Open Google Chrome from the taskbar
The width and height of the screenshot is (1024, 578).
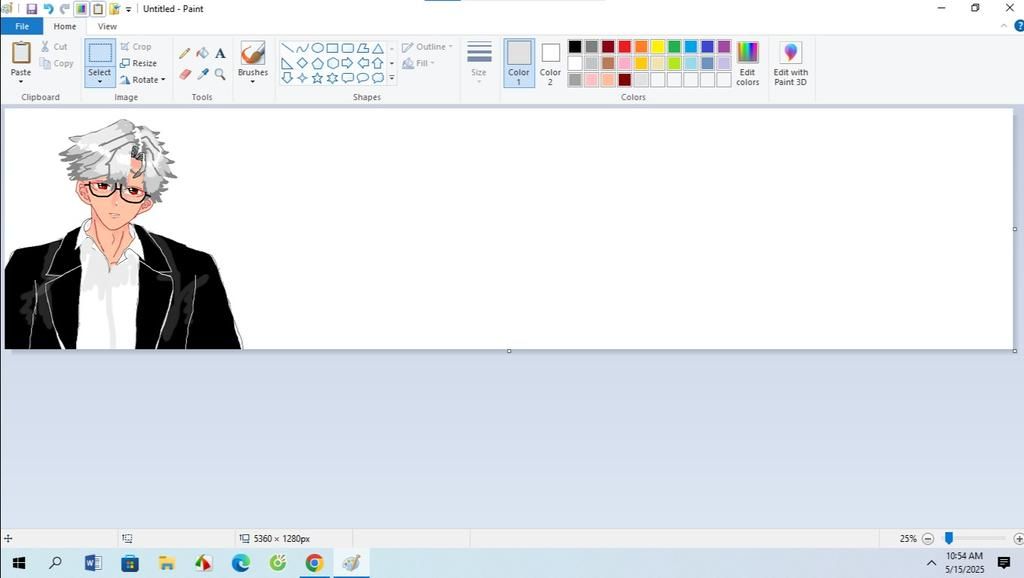[314, 563]
